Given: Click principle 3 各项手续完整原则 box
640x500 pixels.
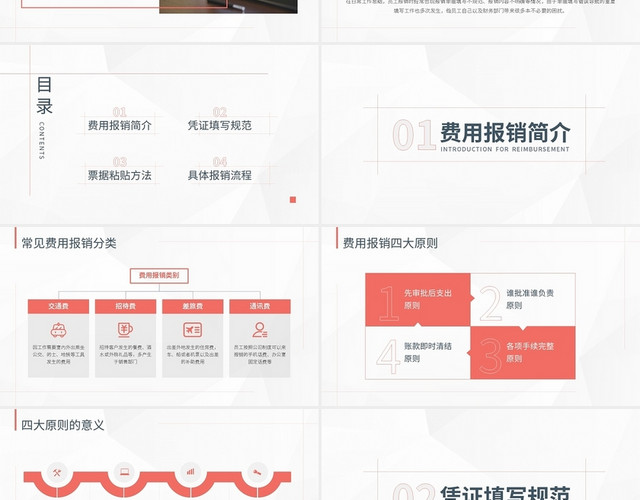Looking at the screenshot, I should pyautogui.click(x=523, y=353).
